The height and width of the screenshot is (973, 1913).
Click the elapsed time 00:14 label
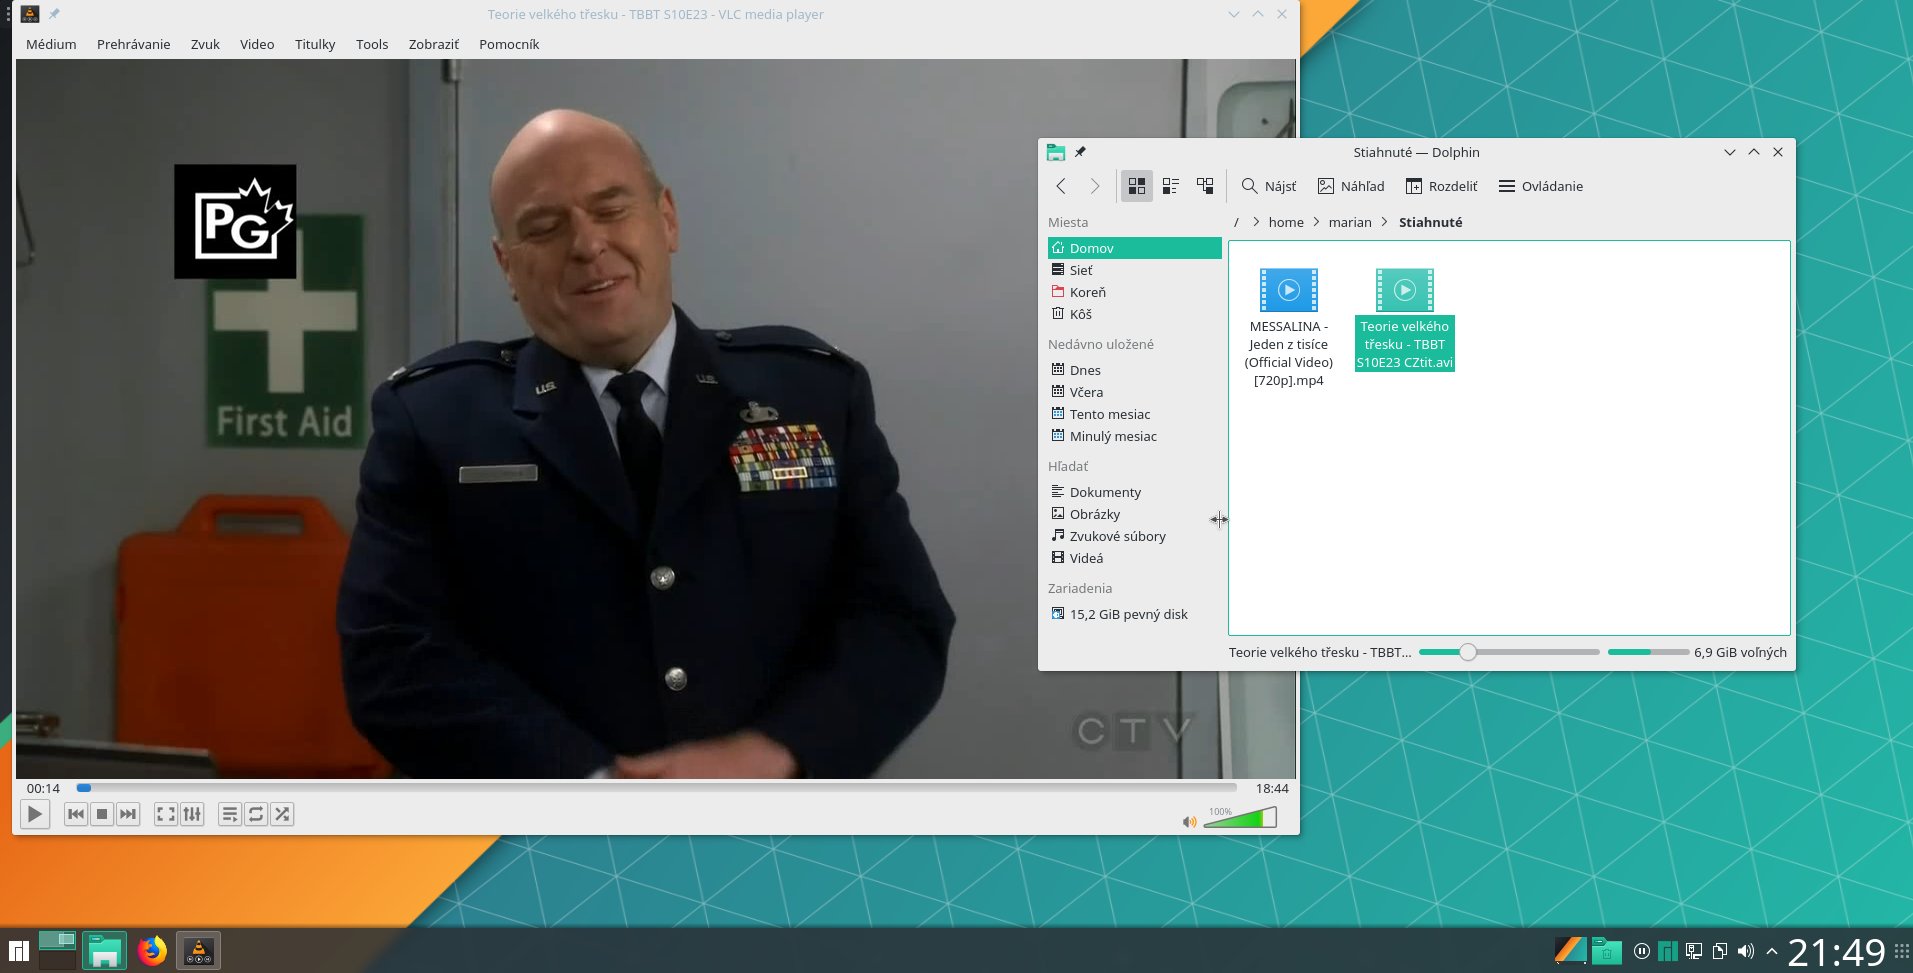click(43, 788)
